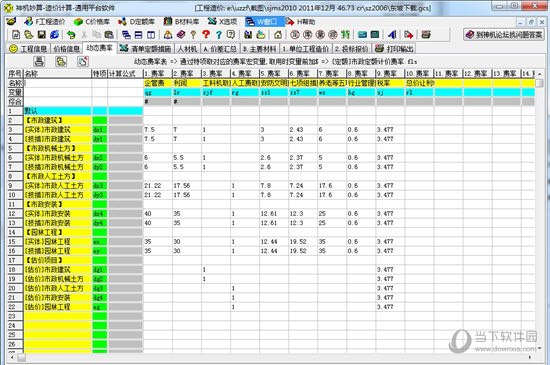Click the 计算公式 column header
550x365 pixels.
click(125, 74)
